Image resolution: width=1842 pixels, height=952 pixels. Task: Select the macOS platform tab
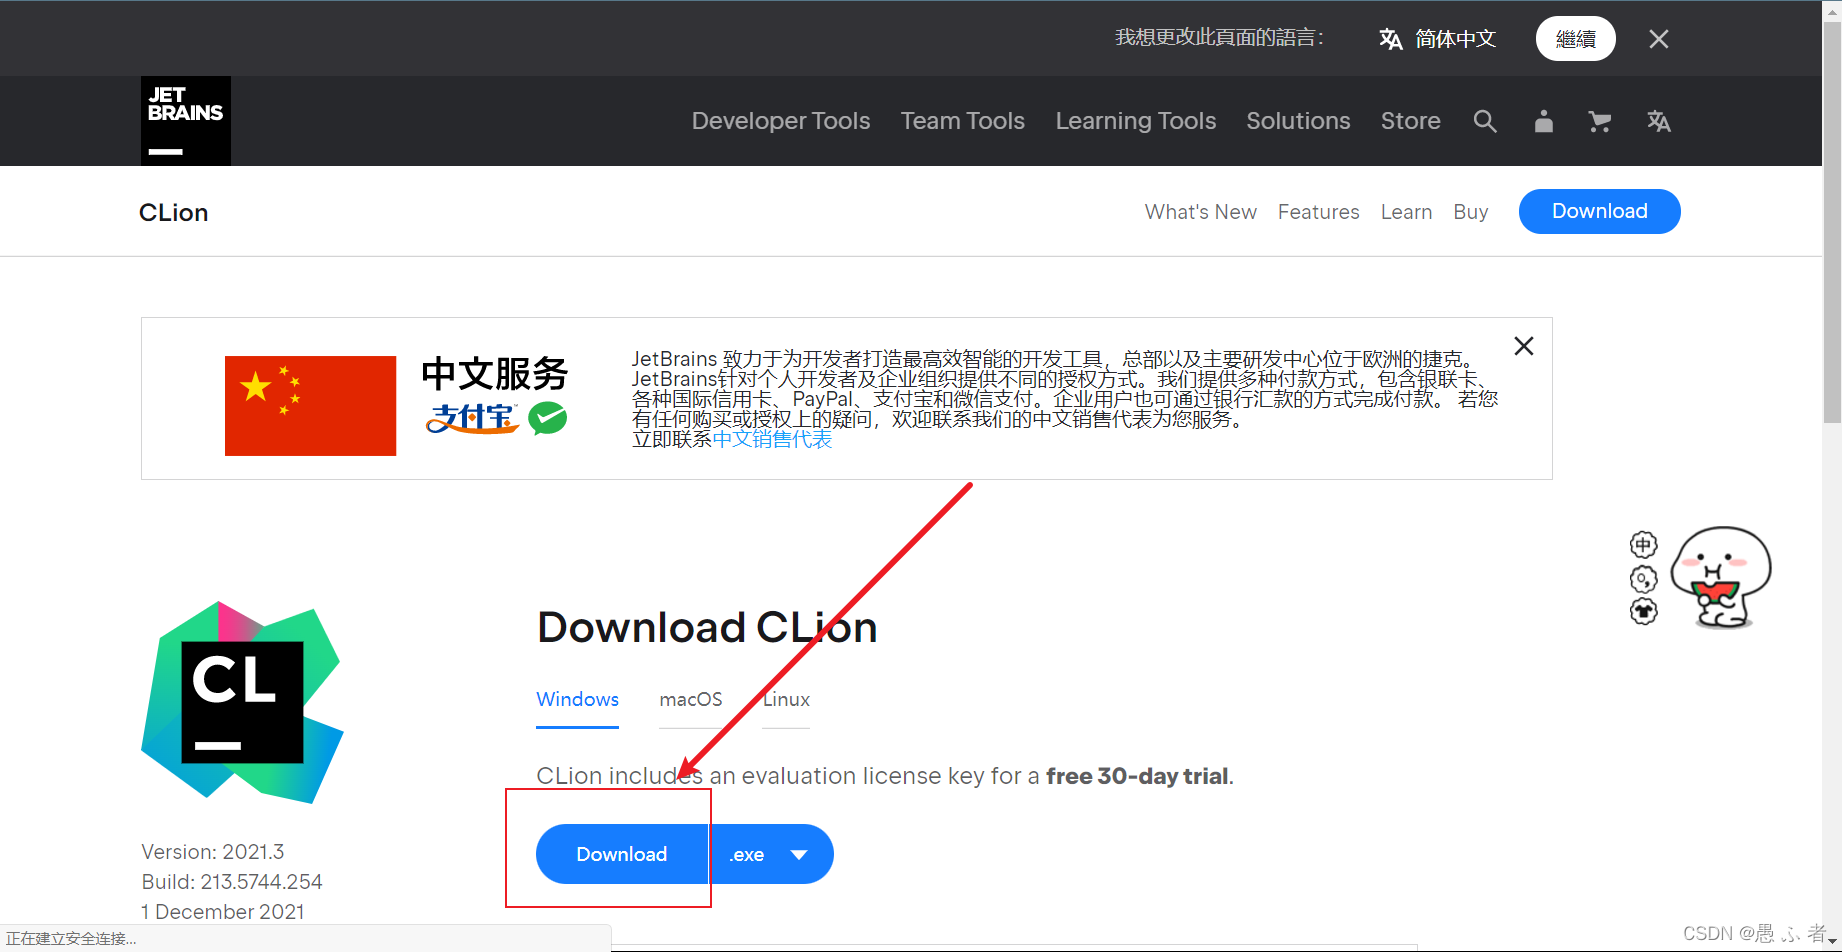(x=691, y=699)
